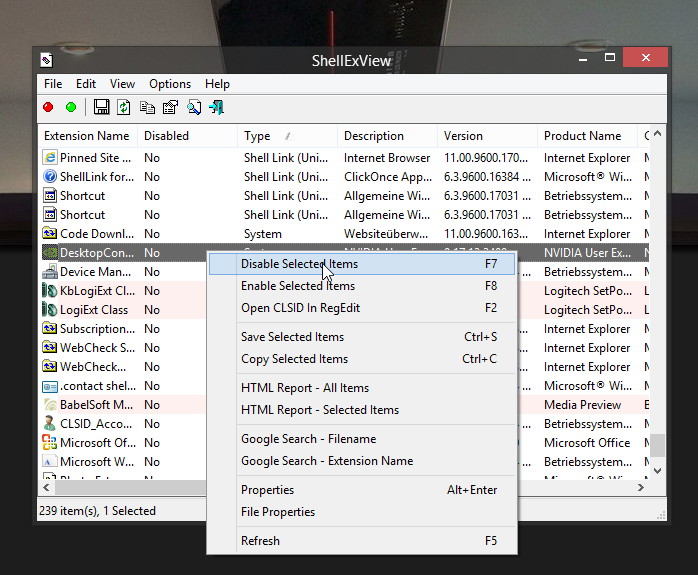Click the Code Downl... row icon
Screen dimensions: 698x575
[x=50, y=233]
